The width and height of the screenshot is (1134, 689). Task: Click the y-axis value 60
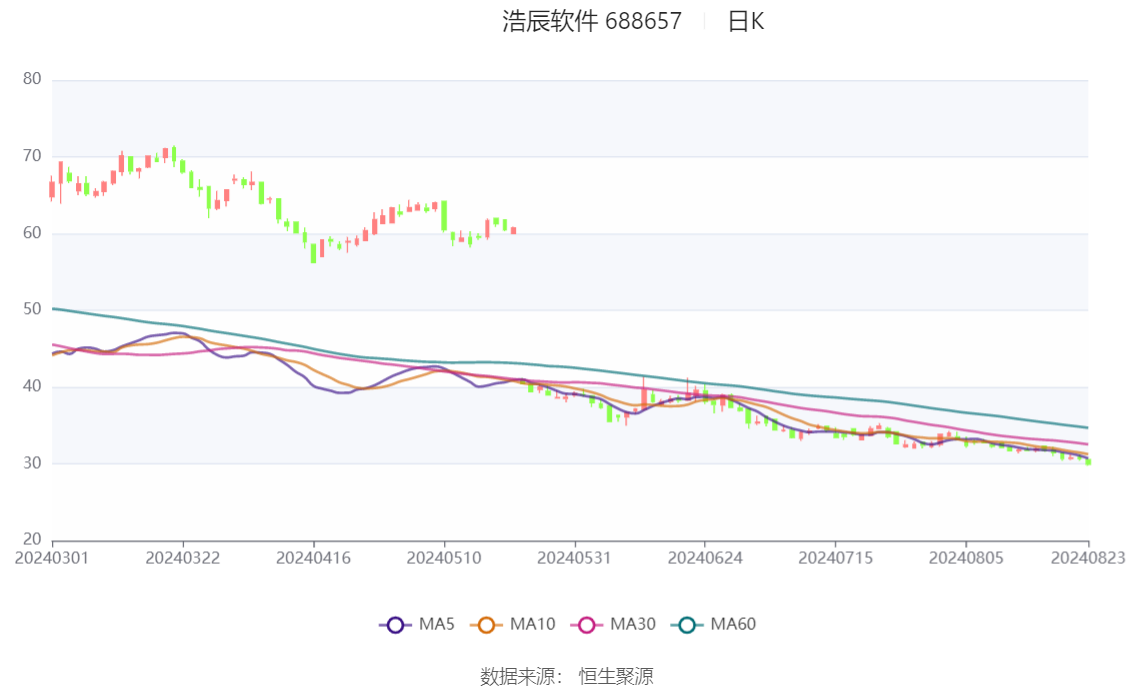32,233
